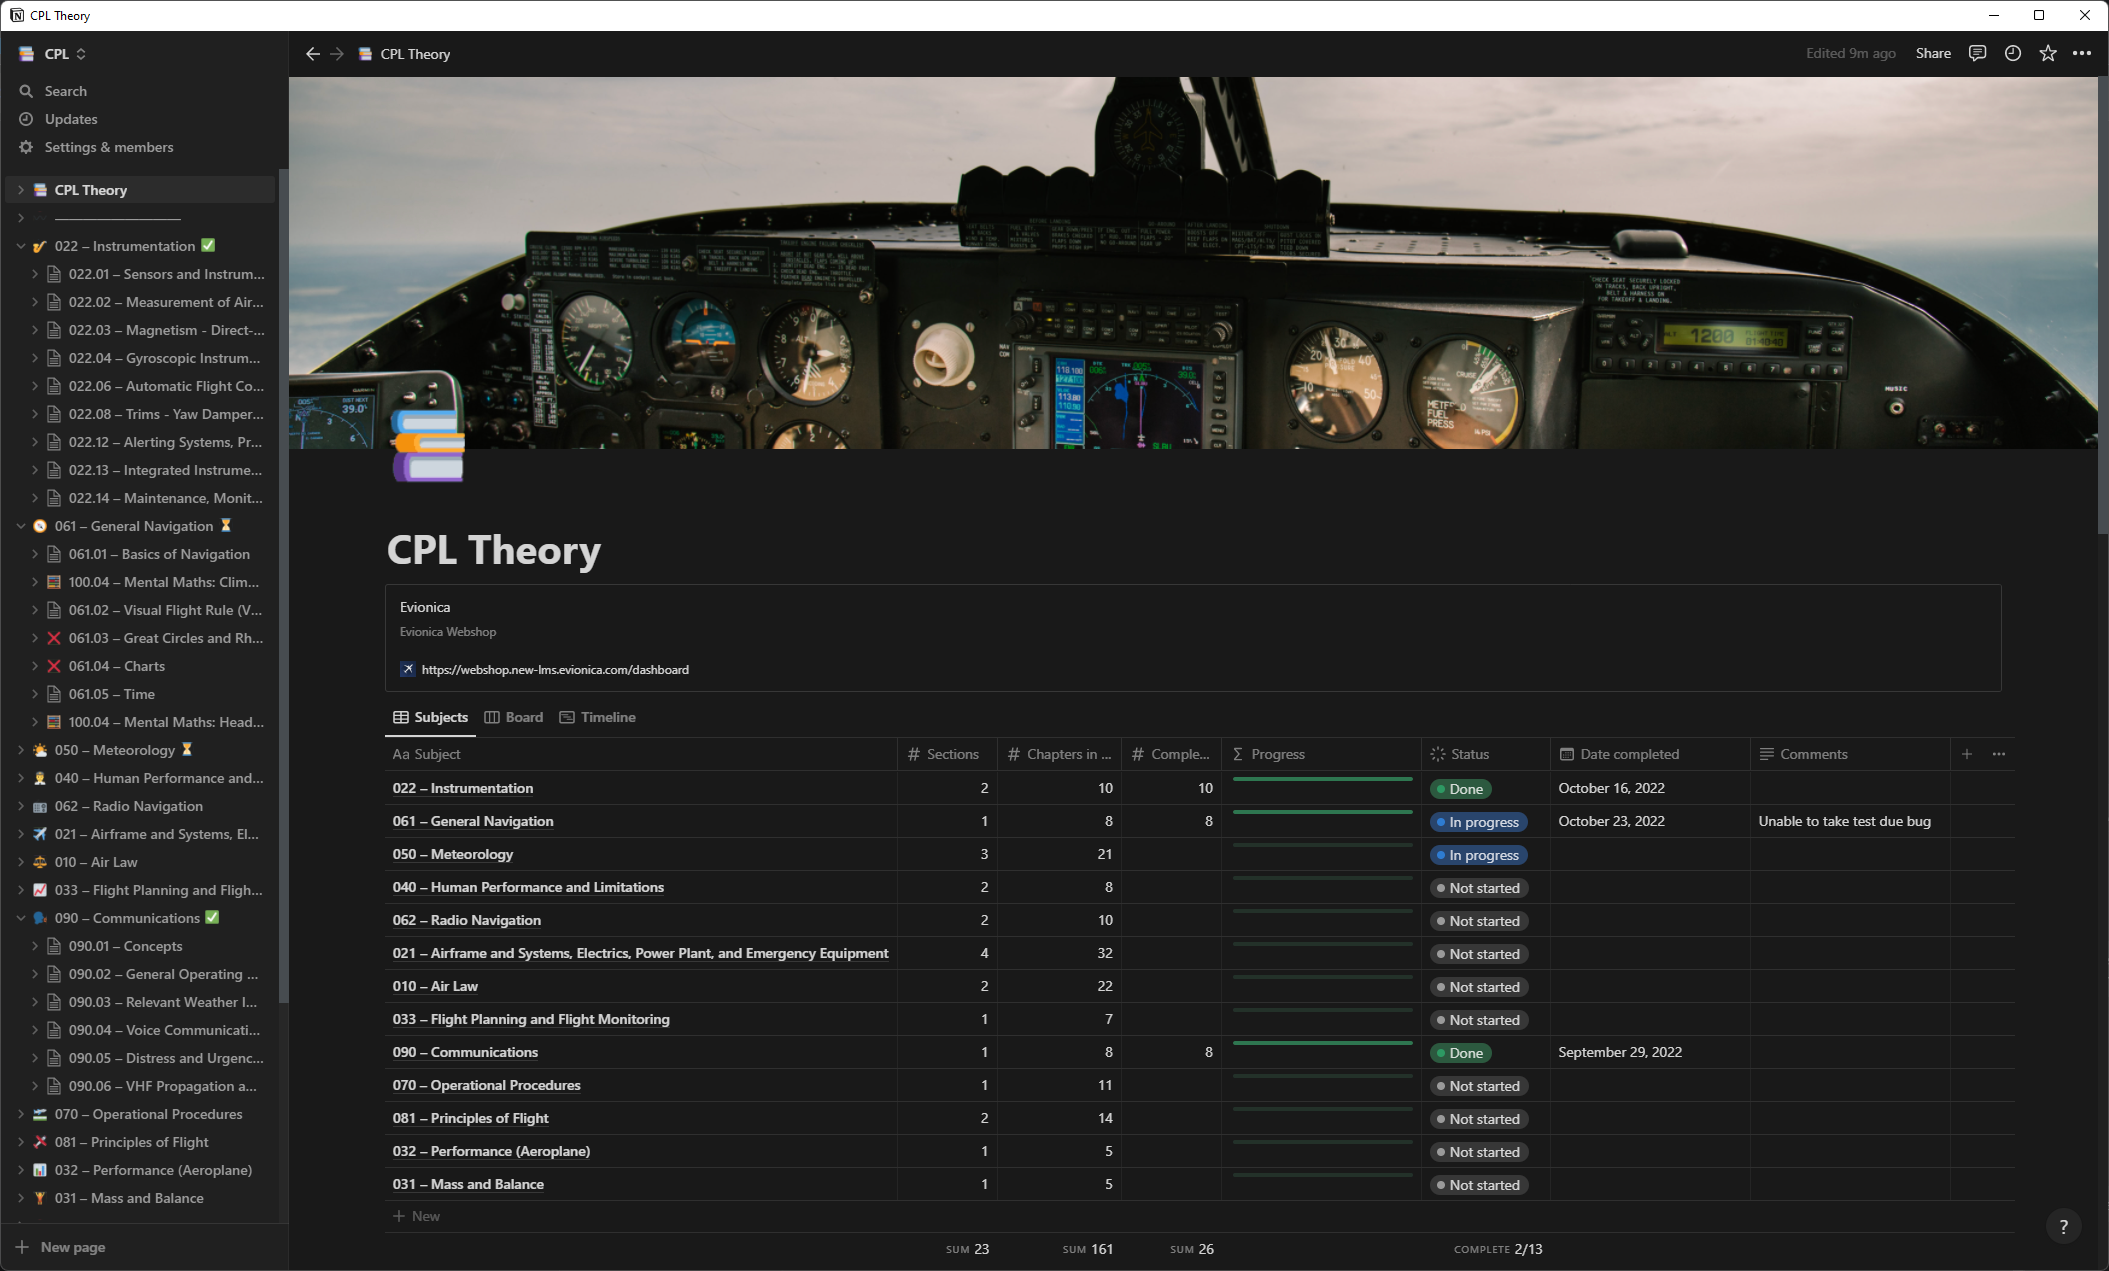Favorite this page with star icon
The height and width of the screenshot is (1271, 2109).
pos(2048,54)
